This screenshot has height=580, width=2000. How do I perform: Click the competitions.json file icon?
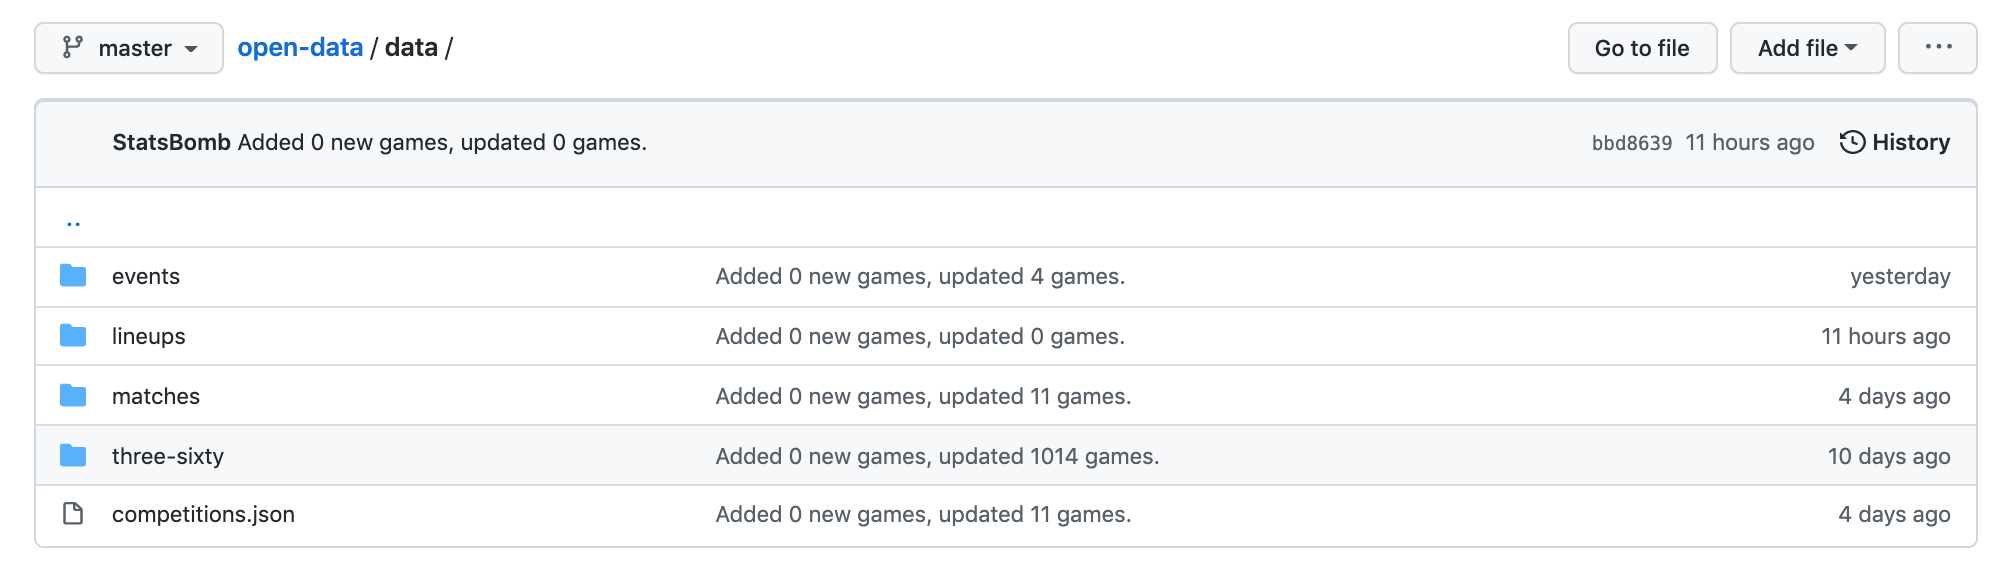[73, 514]
